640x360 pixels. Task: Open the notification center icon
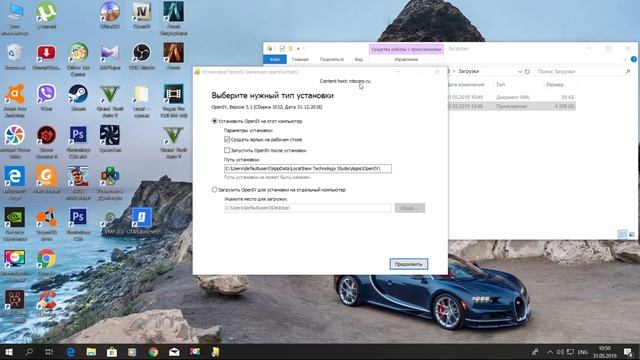[628, 352]
